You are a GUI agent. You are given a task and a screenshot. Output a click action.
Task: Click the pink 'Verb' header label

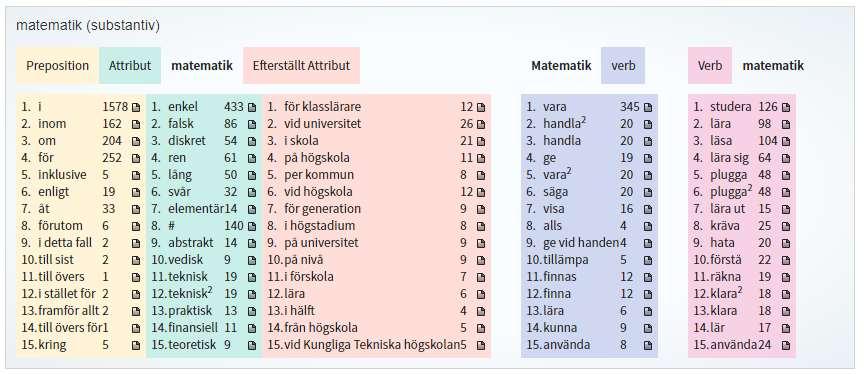tap(710, 66)
